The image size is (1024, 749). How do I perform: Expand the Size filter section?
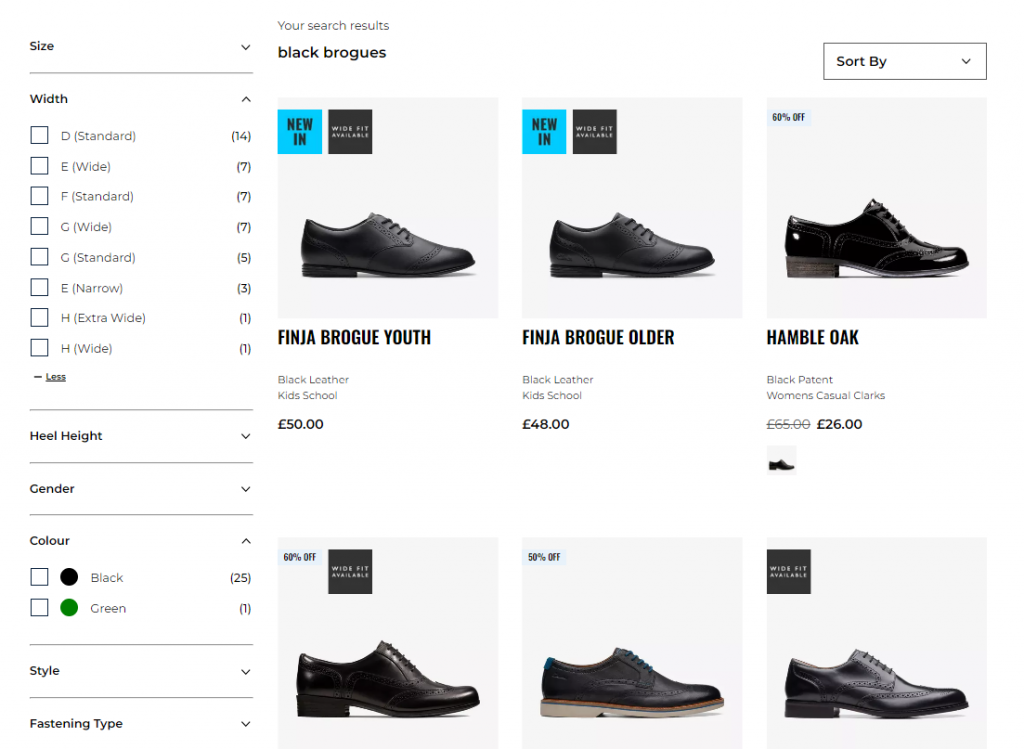click(x=246, y=47)
